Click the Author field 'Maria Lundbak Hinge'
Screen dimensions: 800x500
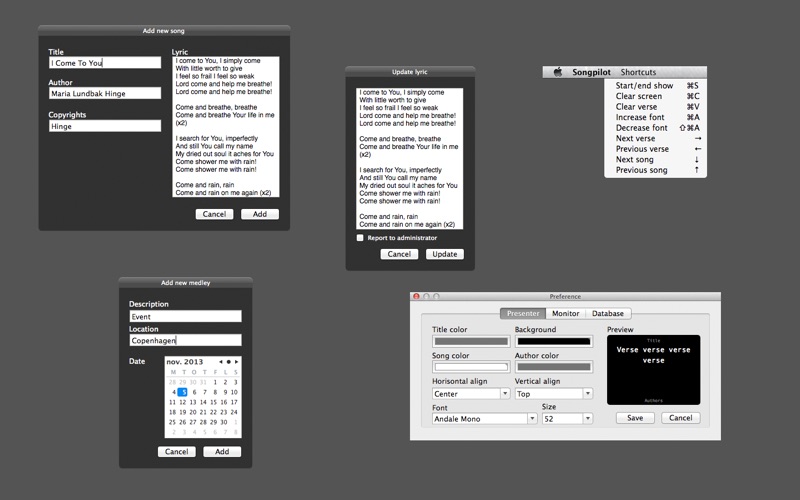click(105, 93)
